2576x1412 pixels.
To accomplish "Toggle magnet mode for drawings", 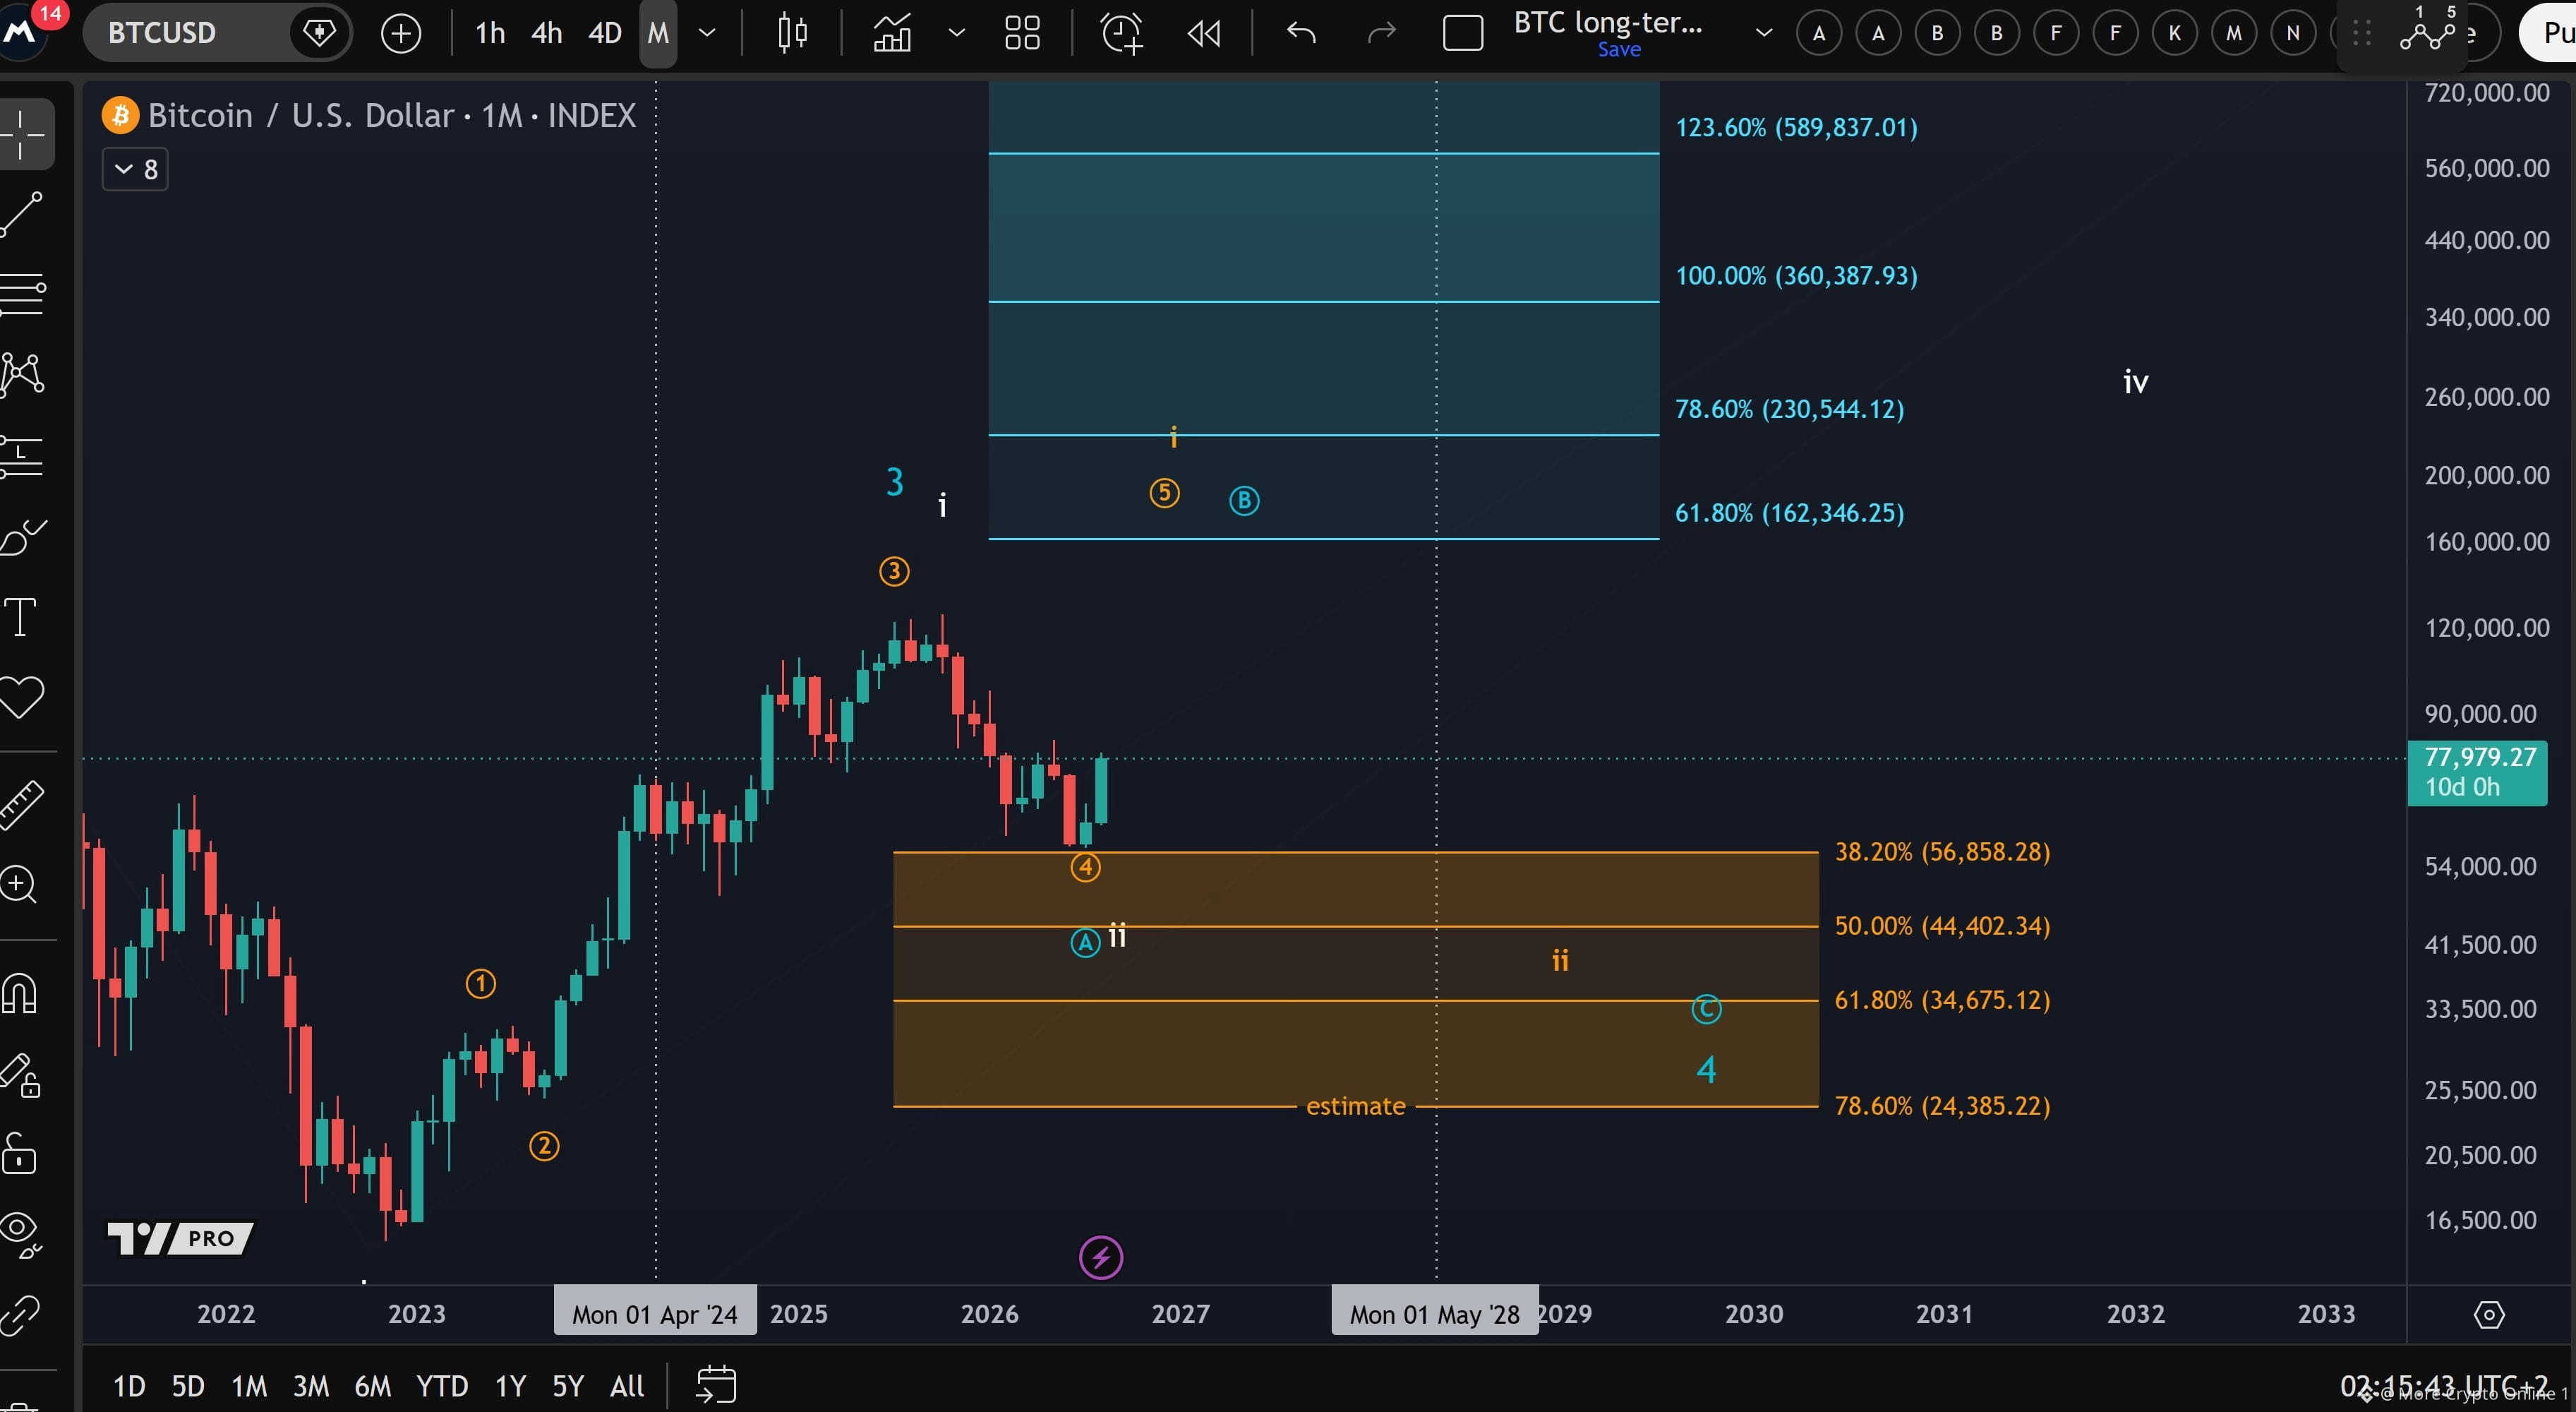I will tap(20, 994).
